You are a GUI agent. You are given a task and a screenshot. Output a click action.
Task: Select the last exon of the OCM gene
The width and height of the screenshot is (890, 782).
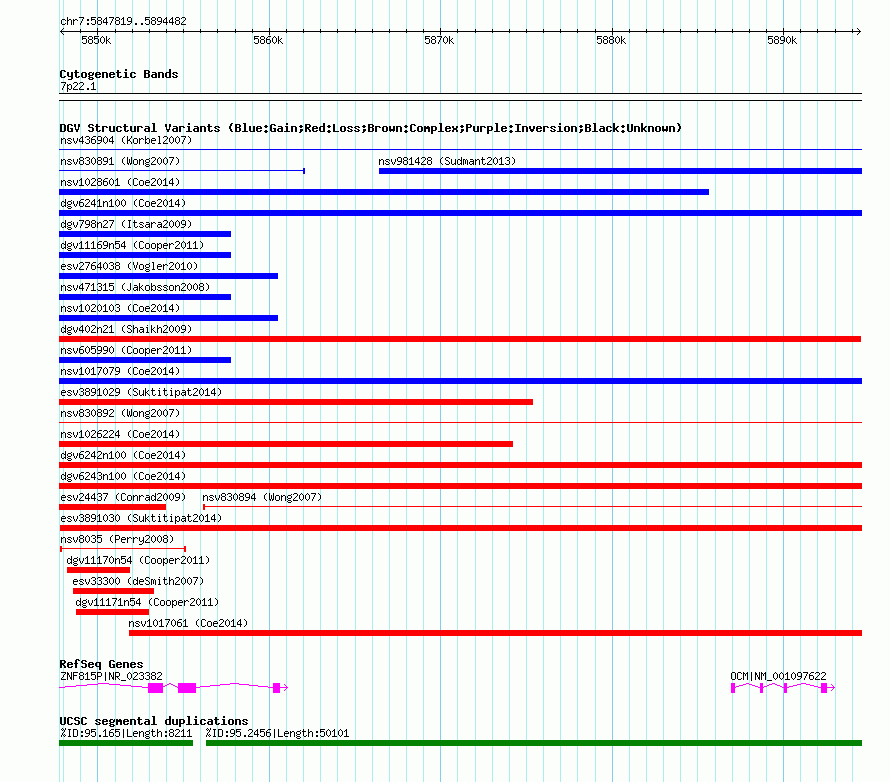(824, 688)
